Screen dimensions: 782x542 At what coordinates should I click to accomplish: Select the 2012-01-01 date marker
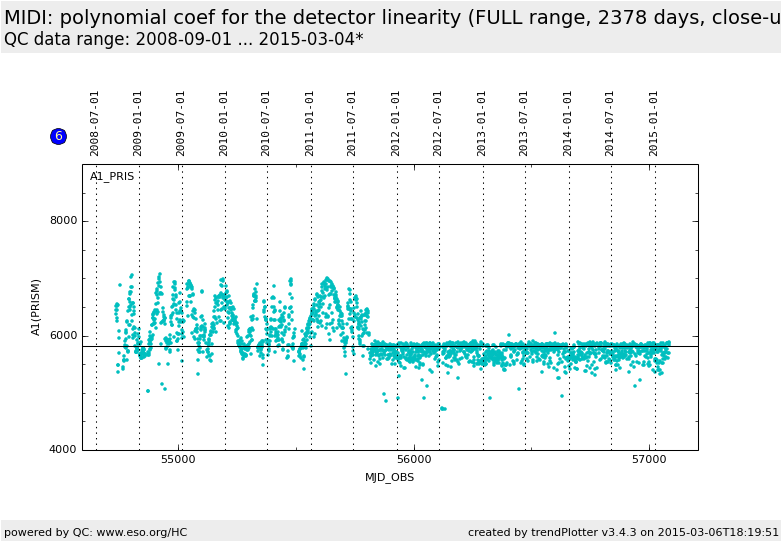[396, 123]
